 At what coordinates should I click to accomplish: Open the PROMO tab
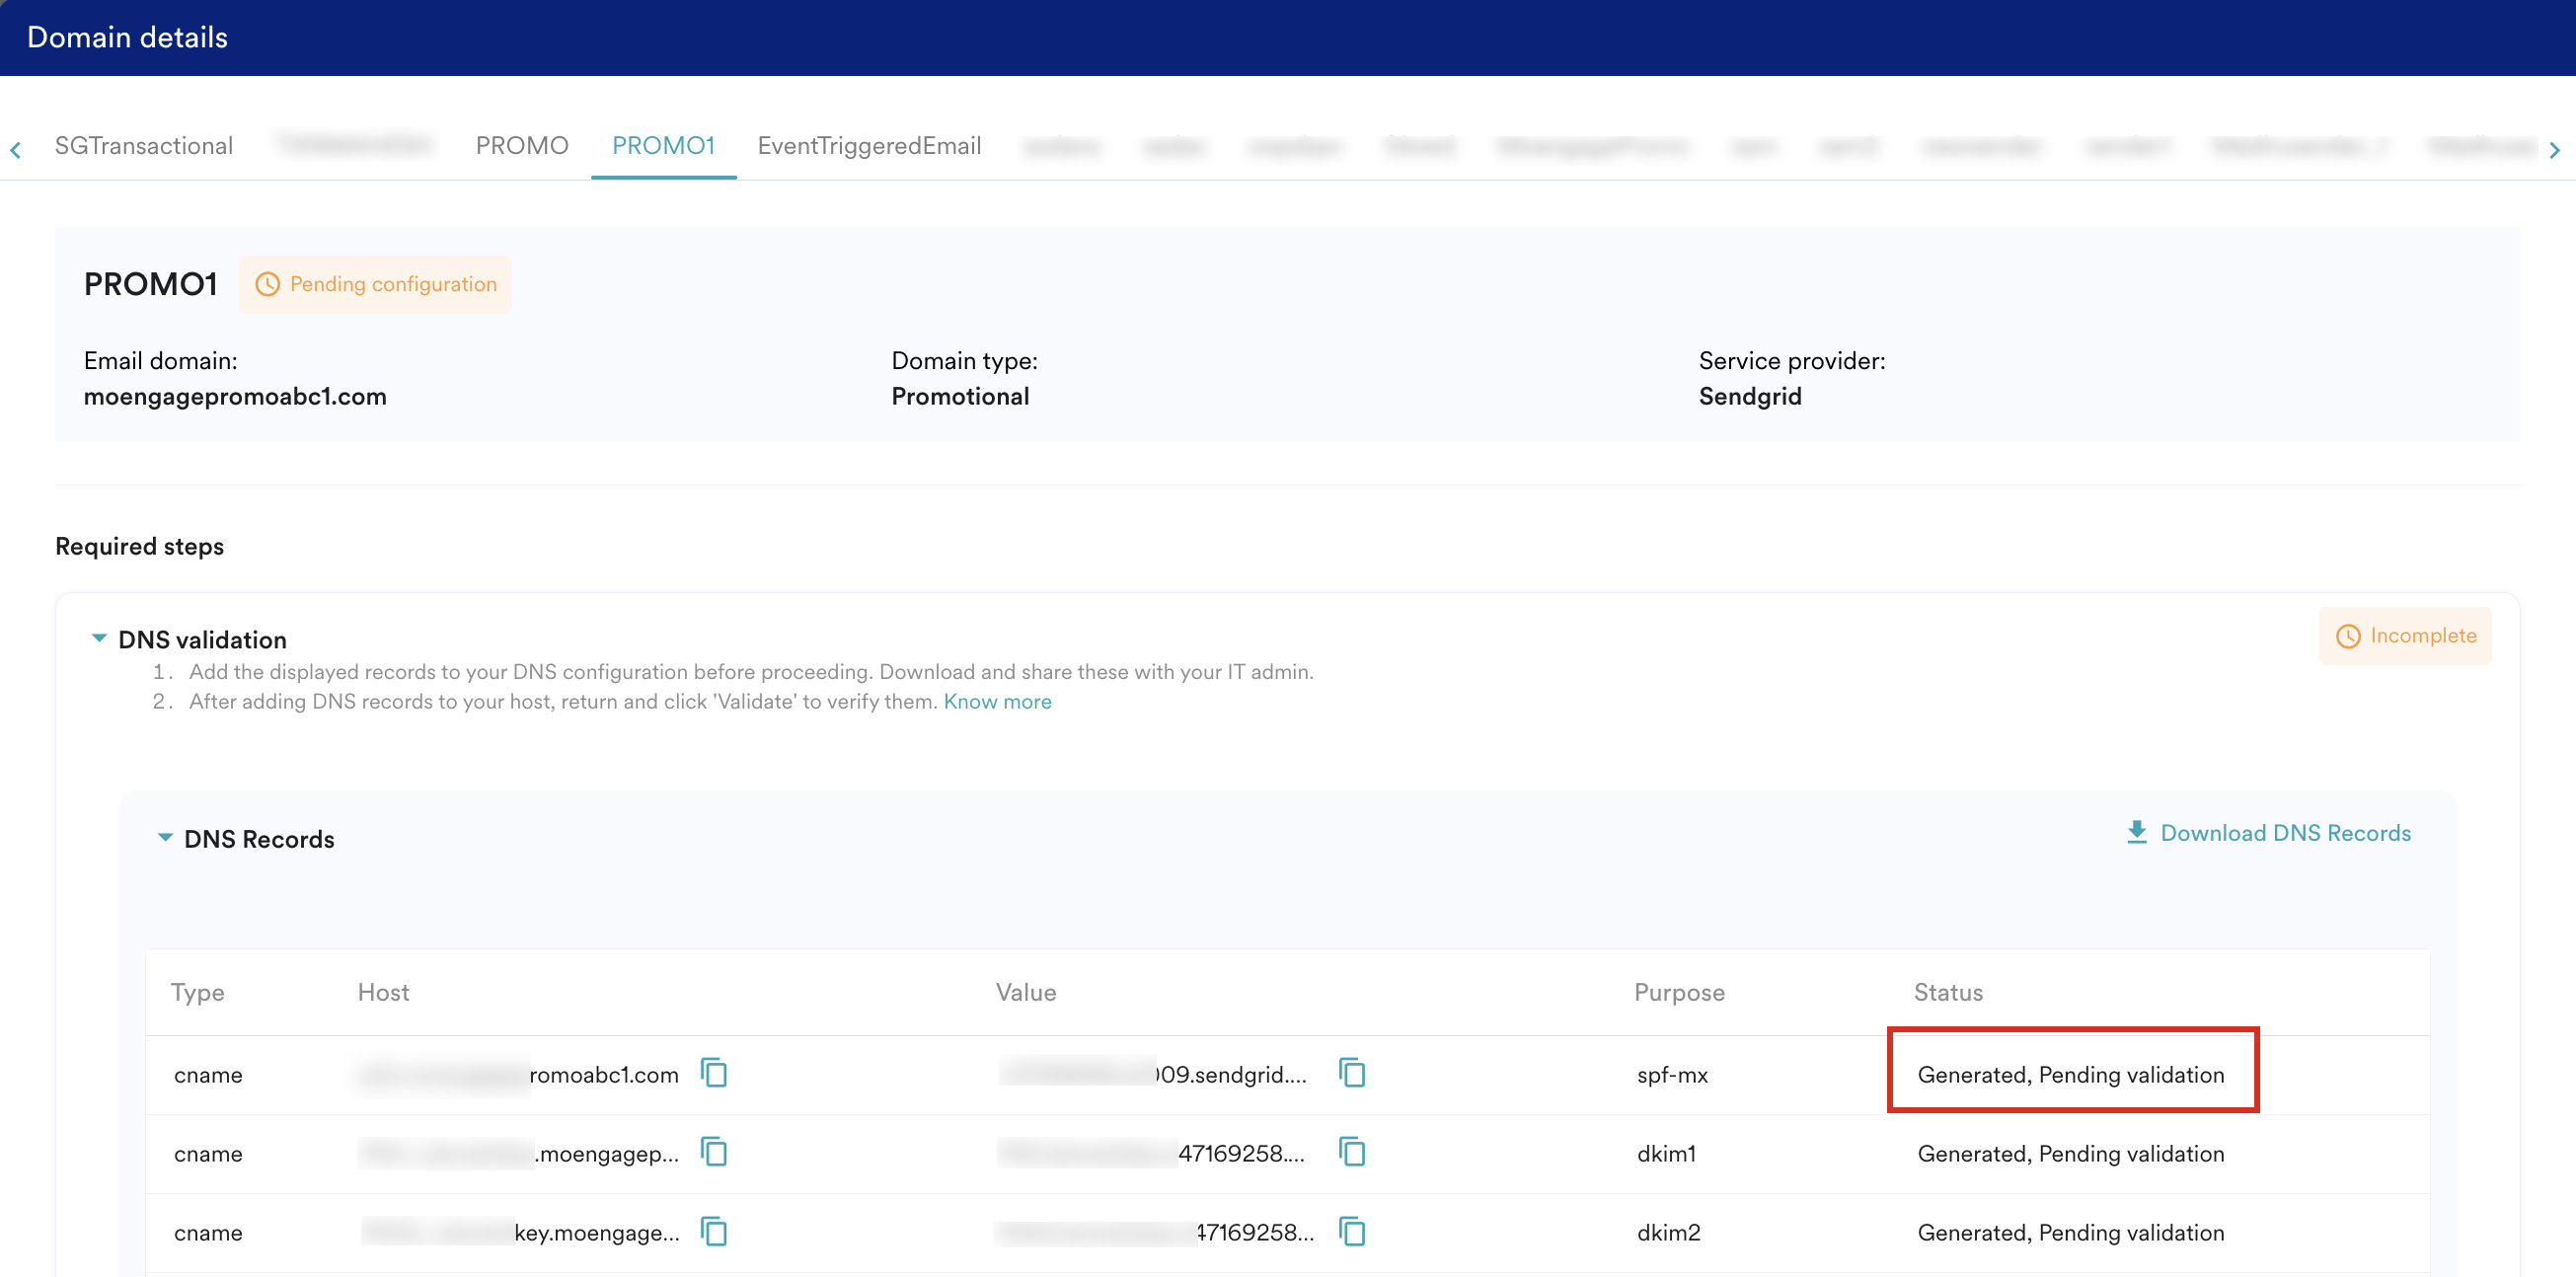(521, 146)
